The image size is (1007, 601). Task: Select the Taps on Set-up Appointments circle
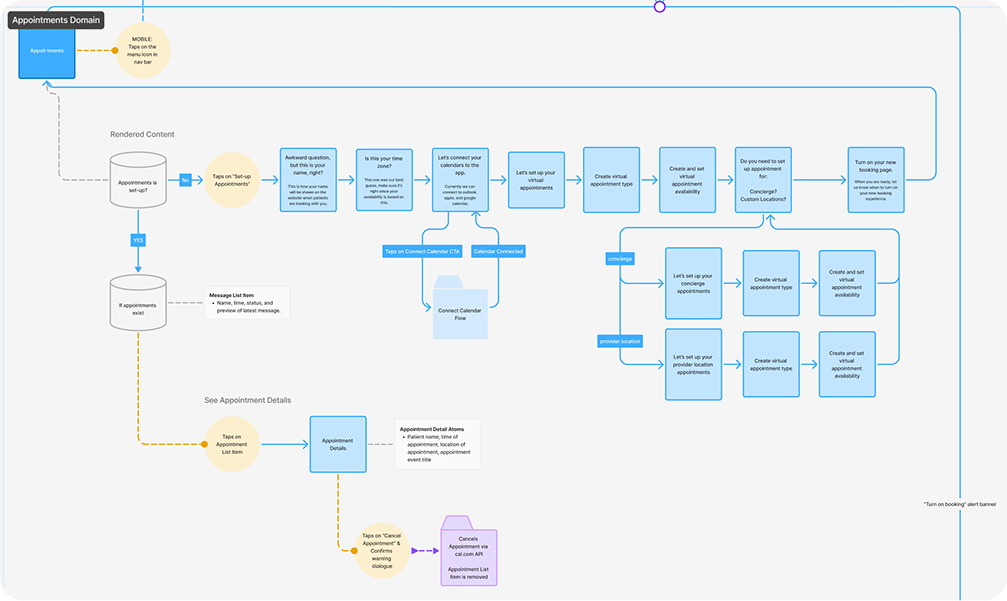(x=232, y=180)
